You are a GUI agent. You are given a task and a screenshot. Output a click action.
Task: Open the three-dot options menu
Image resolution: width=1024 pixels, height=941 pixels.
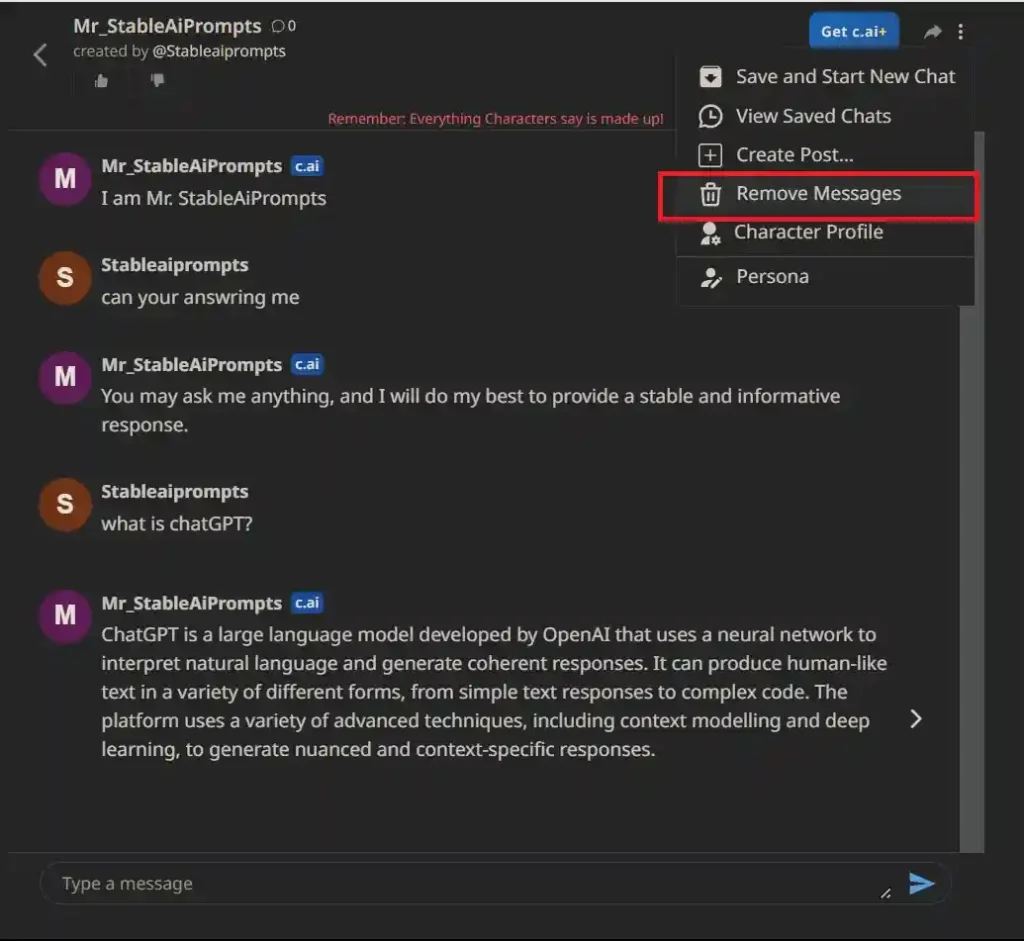coord(960,31)
